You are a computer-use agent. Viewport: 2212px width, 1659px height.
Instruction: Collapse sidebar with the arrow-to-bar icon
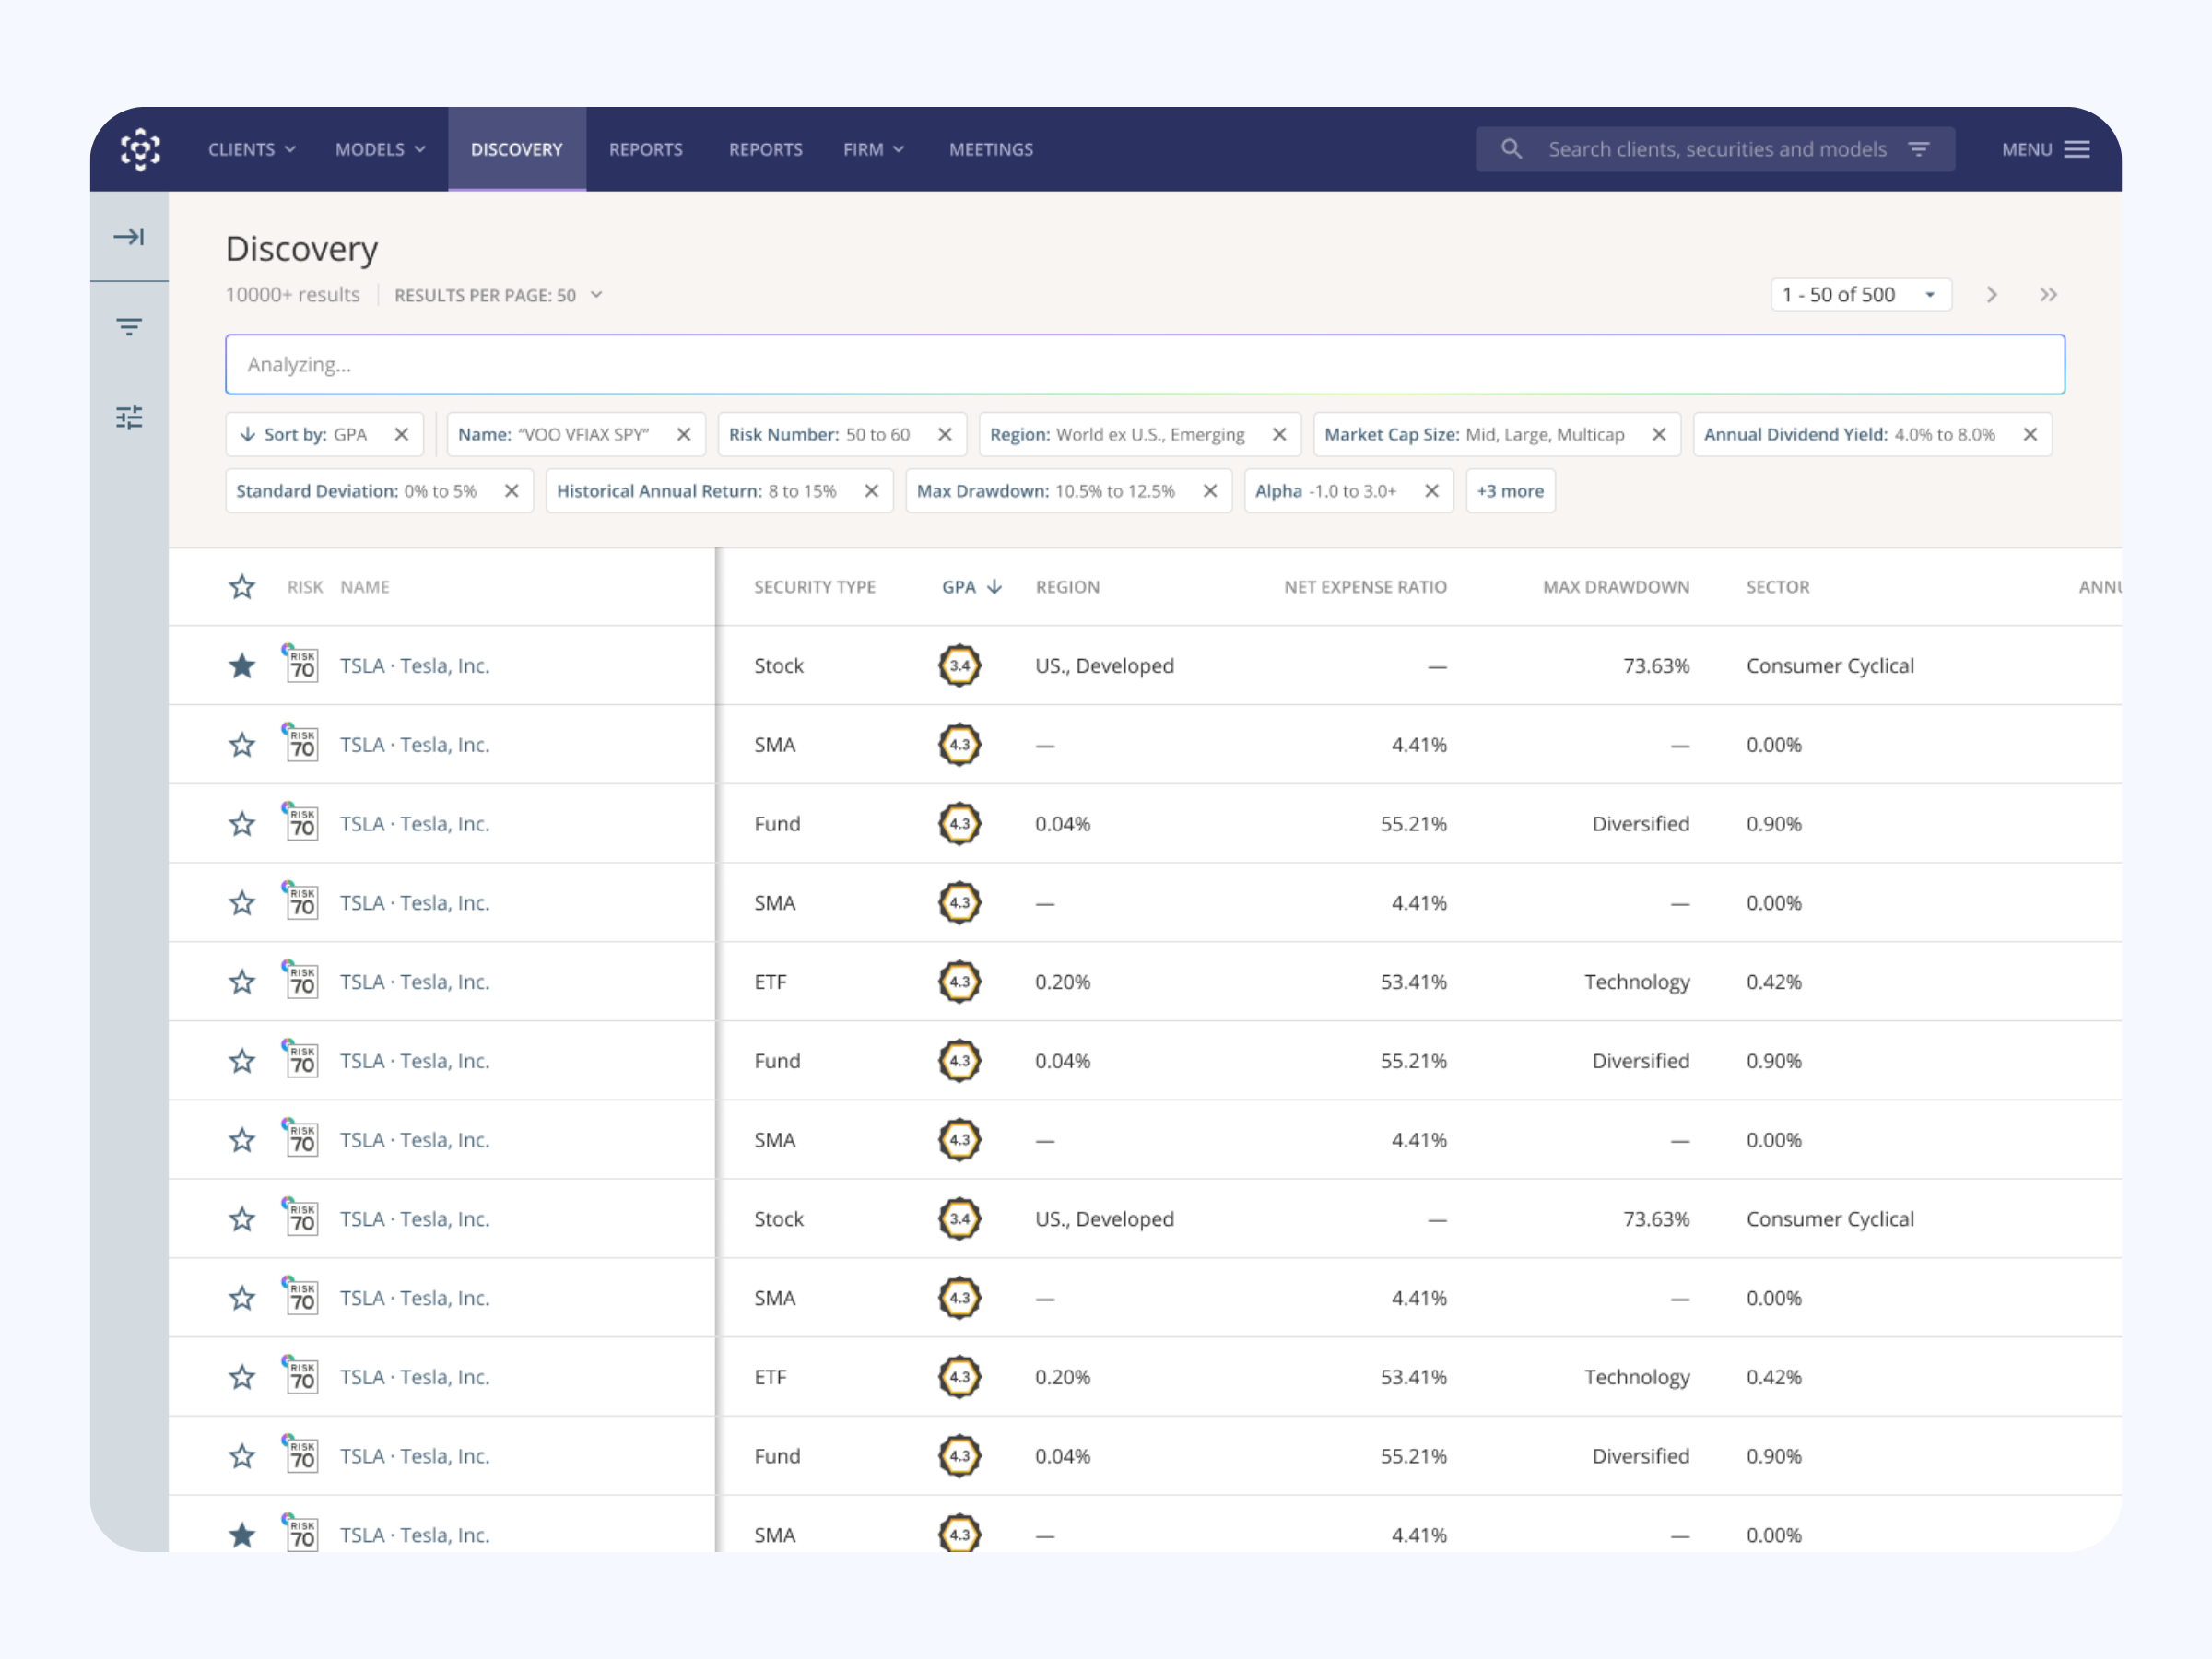click(129, 237)
